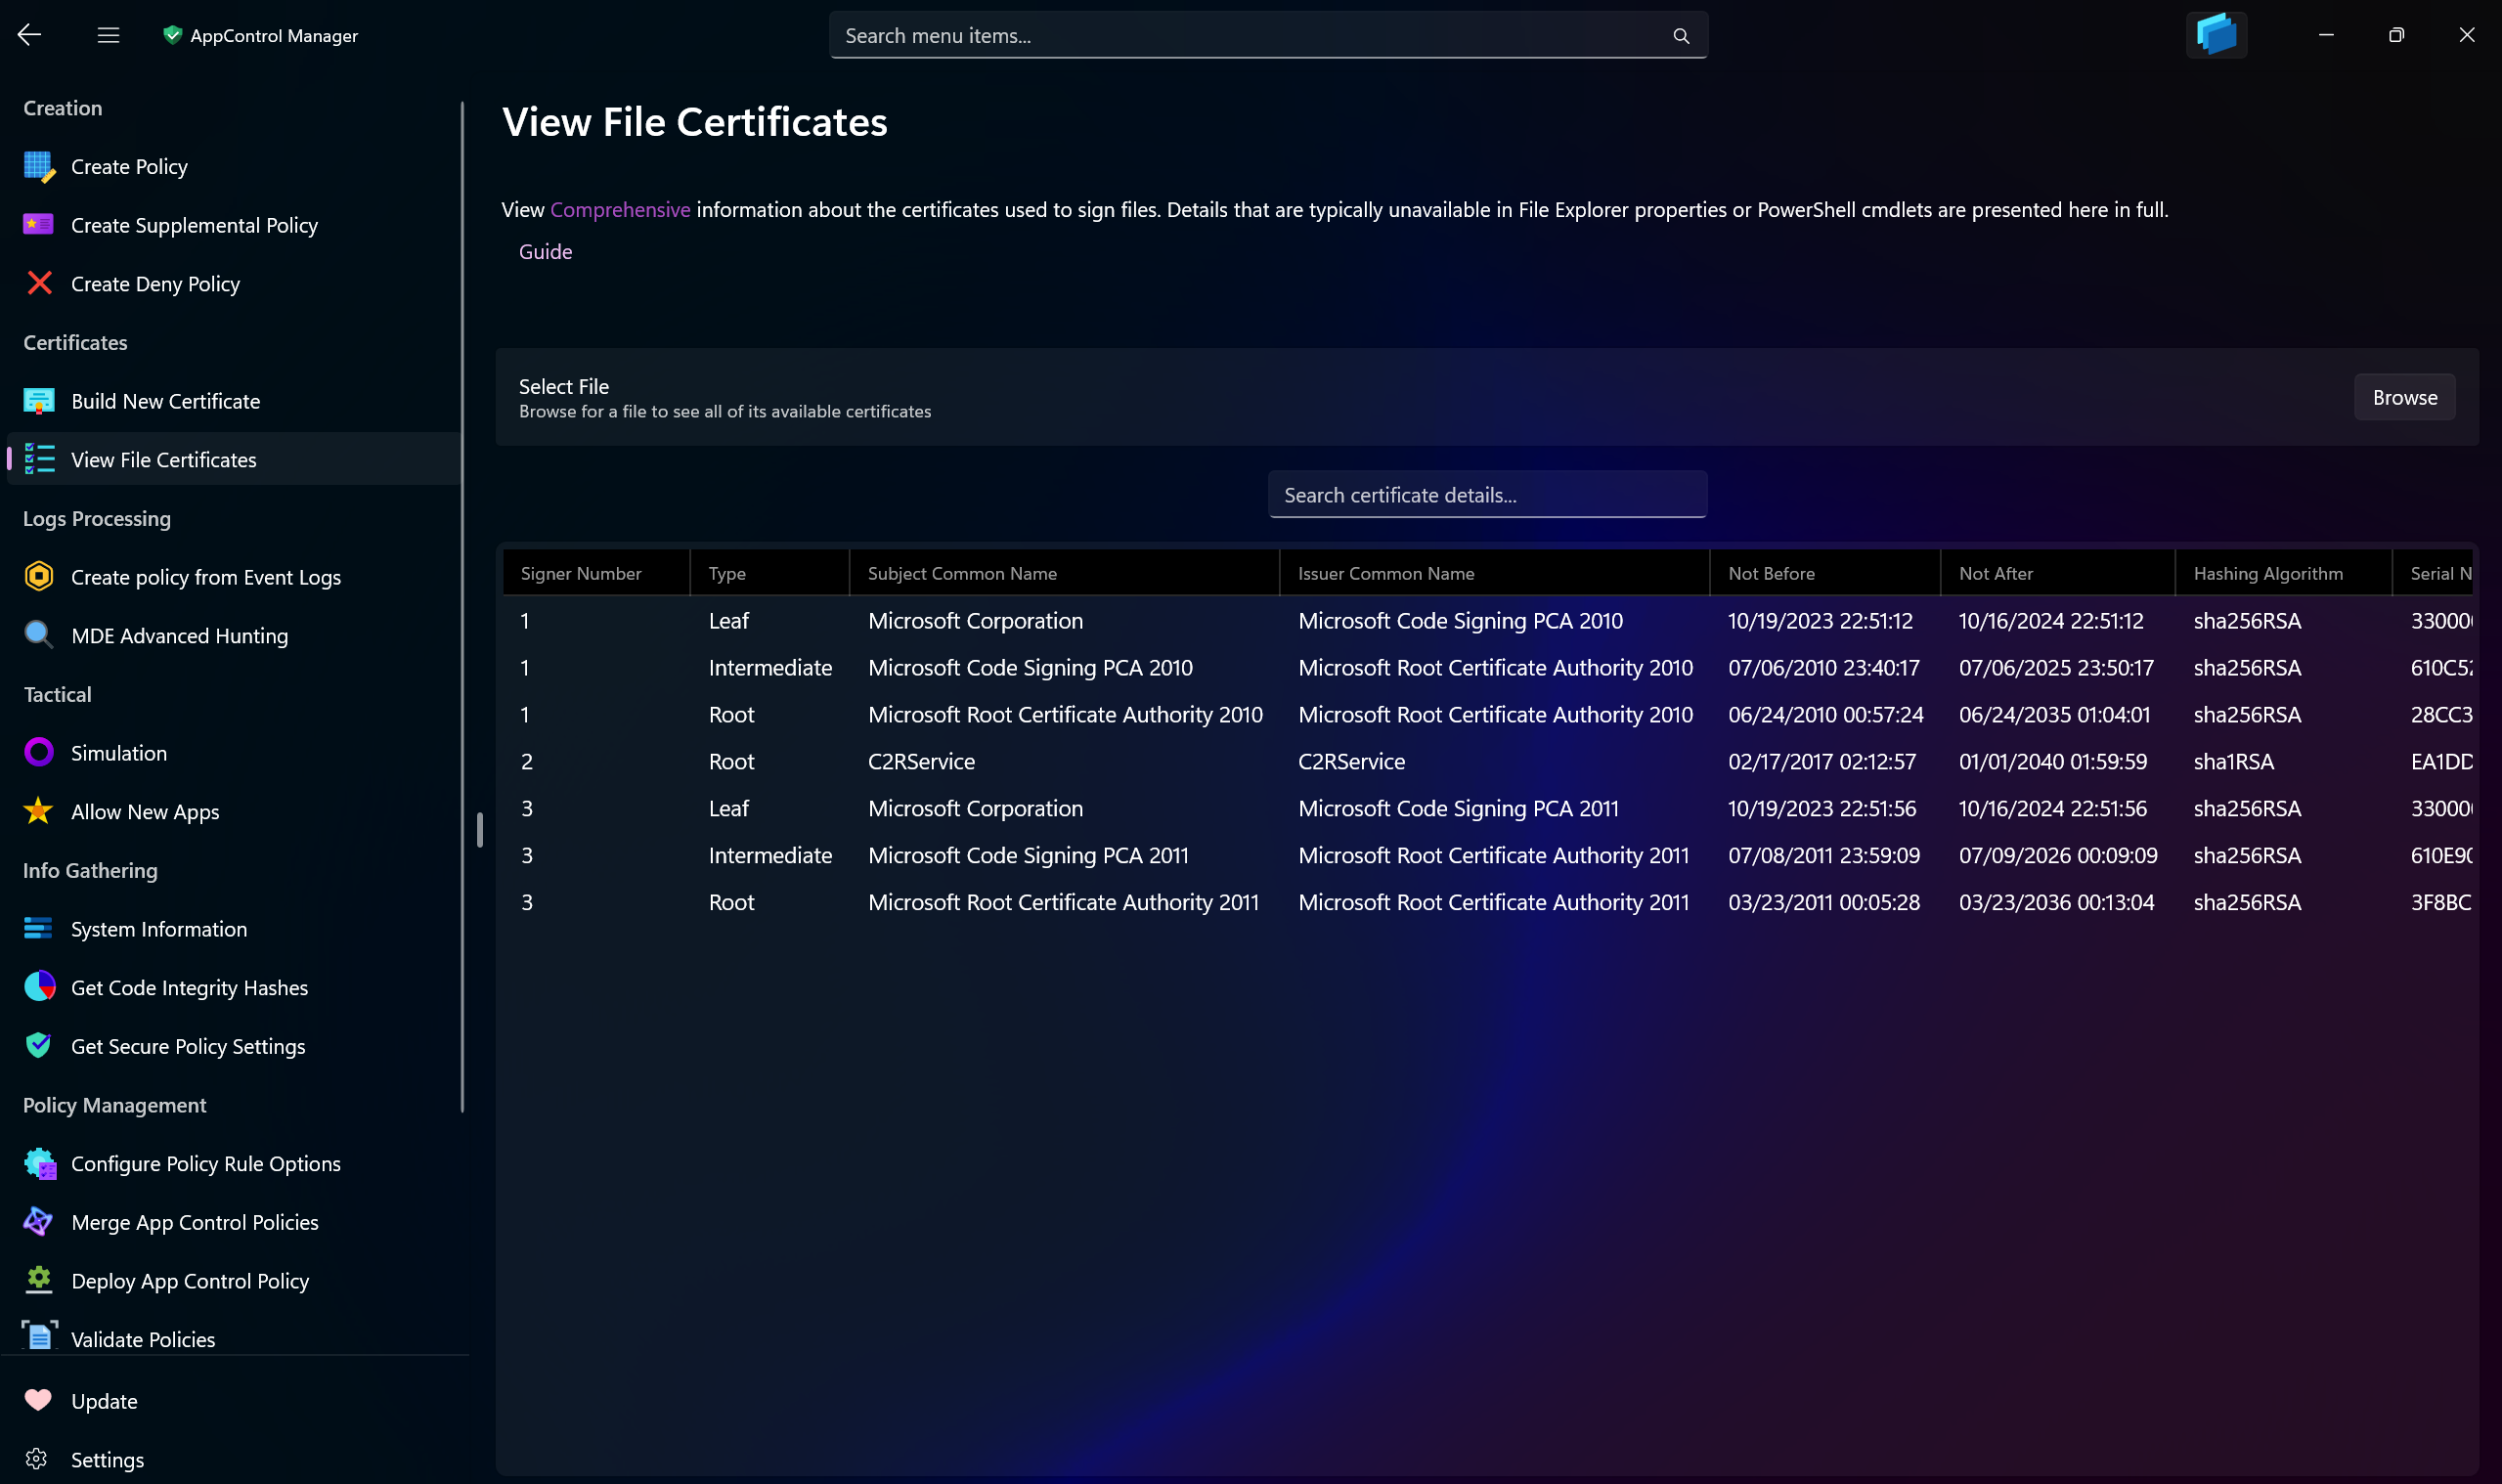Image resolution: width=2502 pixels, height=1484 pixels.
Task: Expand the Info Gathering section
Action: pyautogui.click(x=88, y=869)
